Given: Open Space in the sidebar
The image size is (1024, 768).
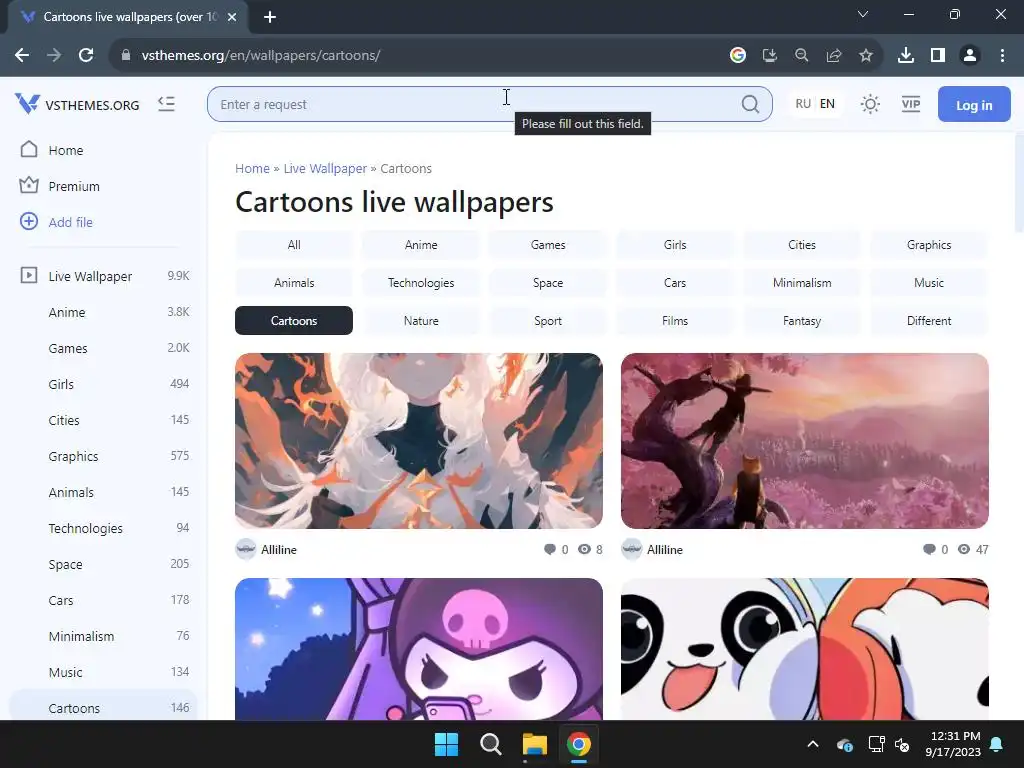Looking at the screenshot, I should (x=103, y=564).
